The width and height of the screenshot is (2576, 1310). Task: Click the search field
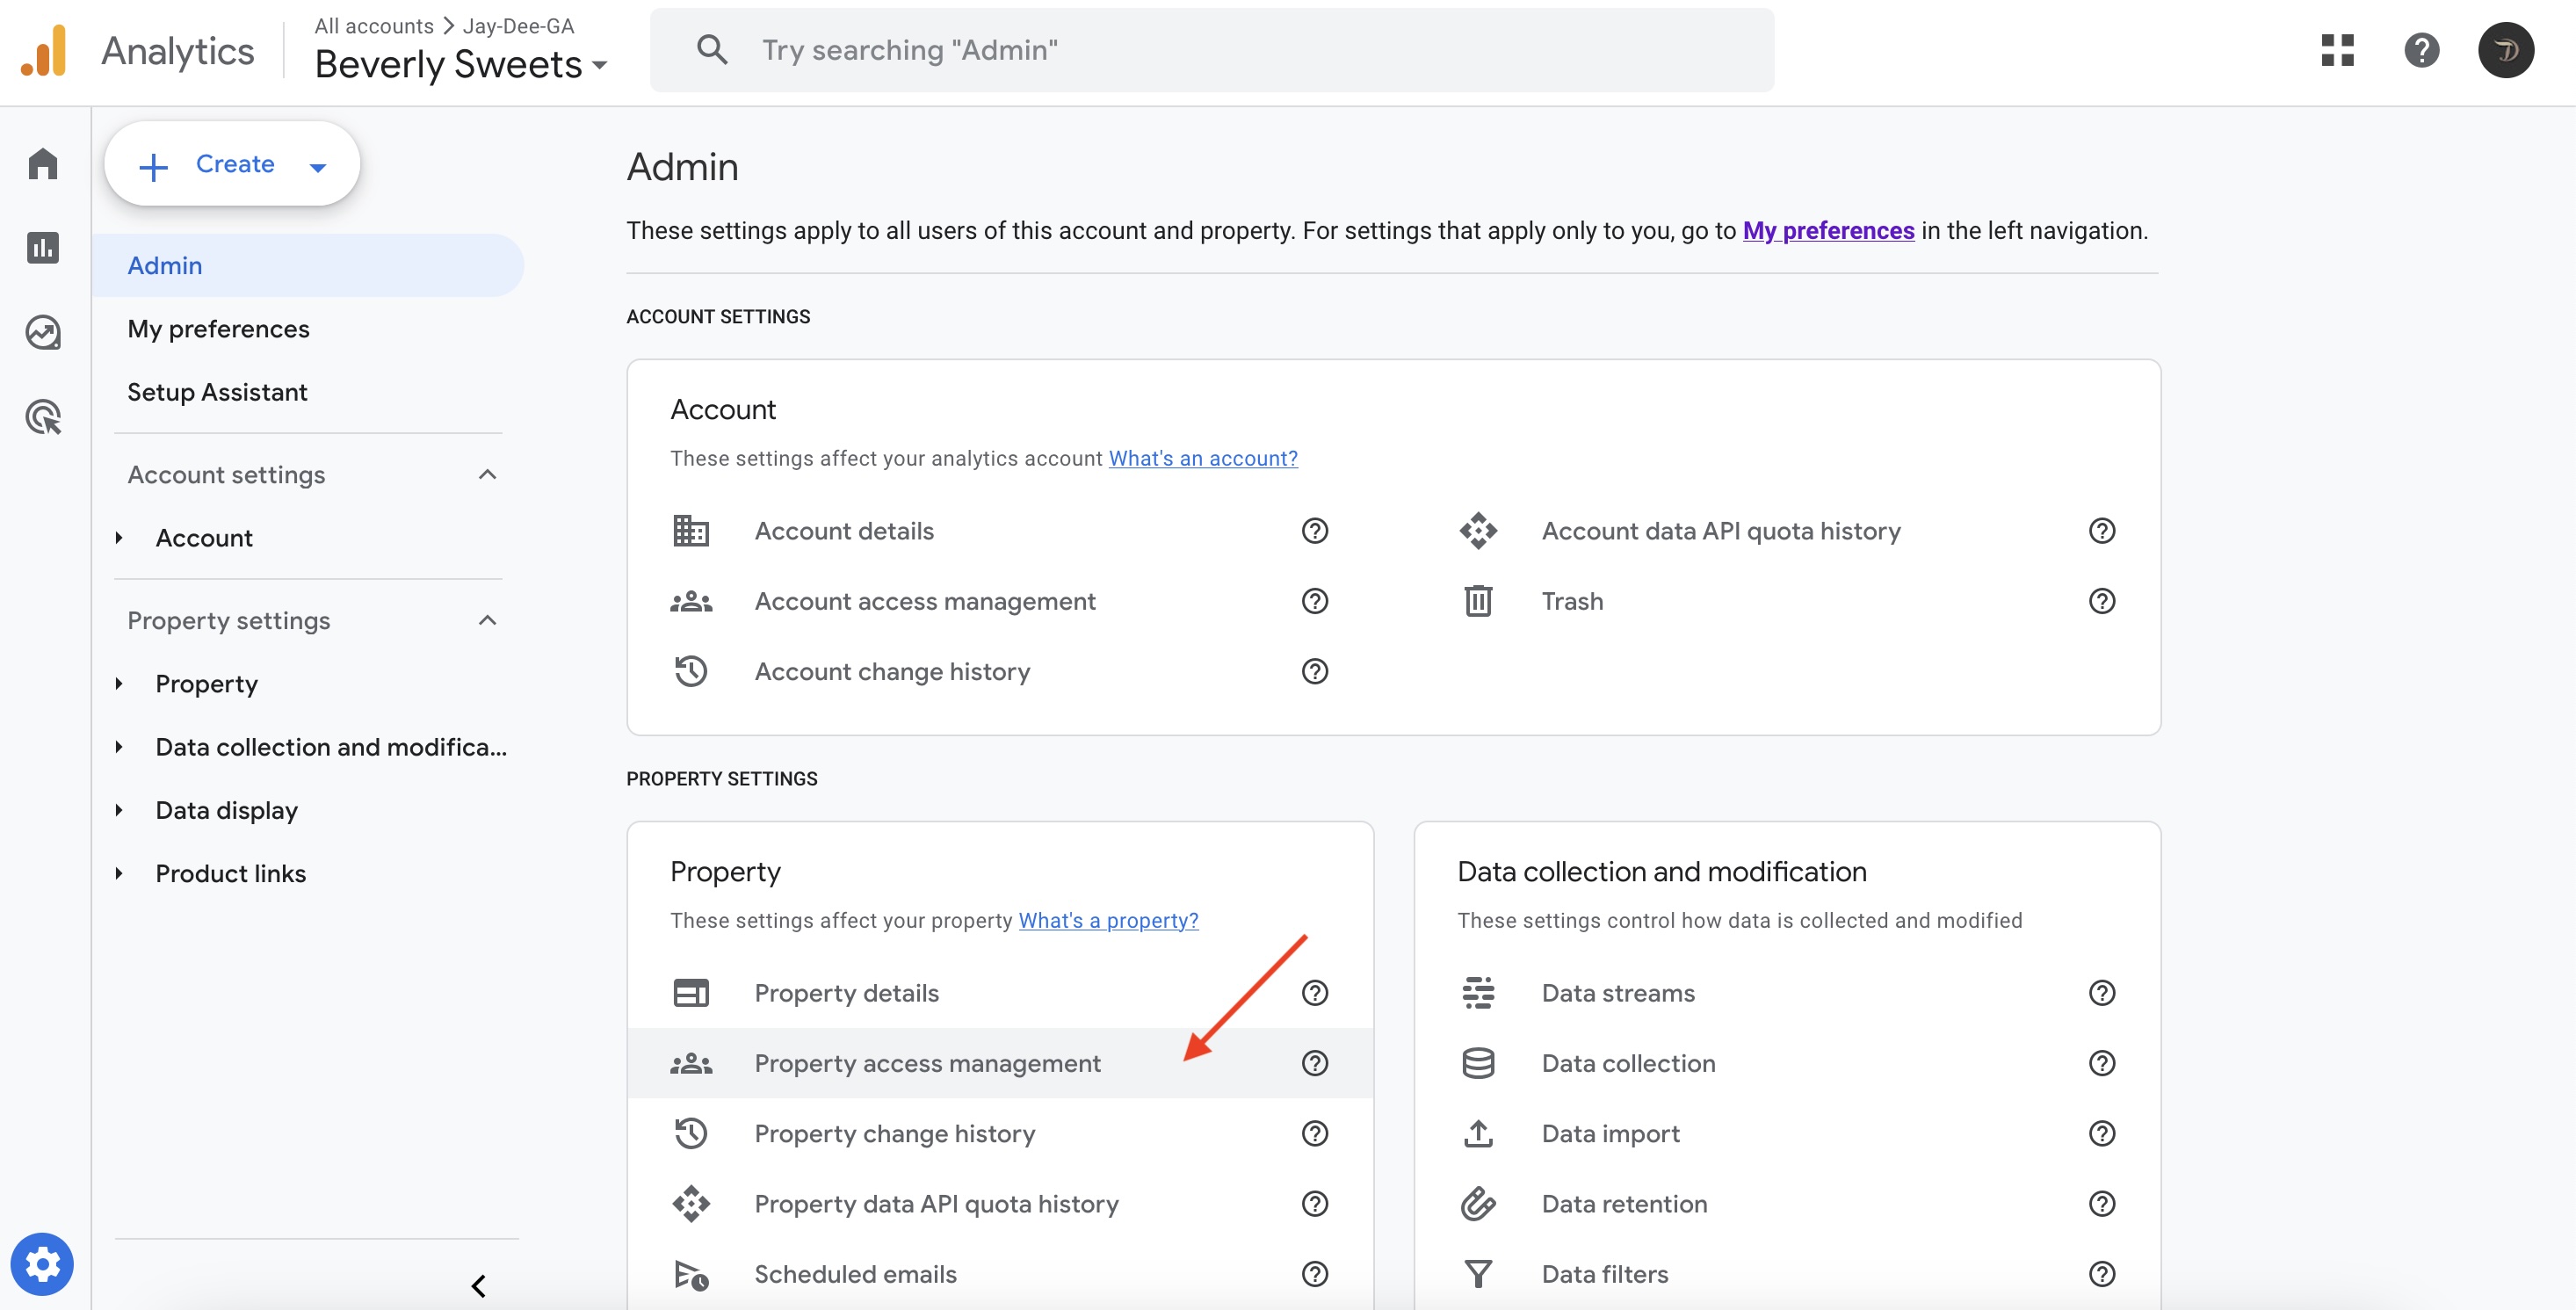1210,50
